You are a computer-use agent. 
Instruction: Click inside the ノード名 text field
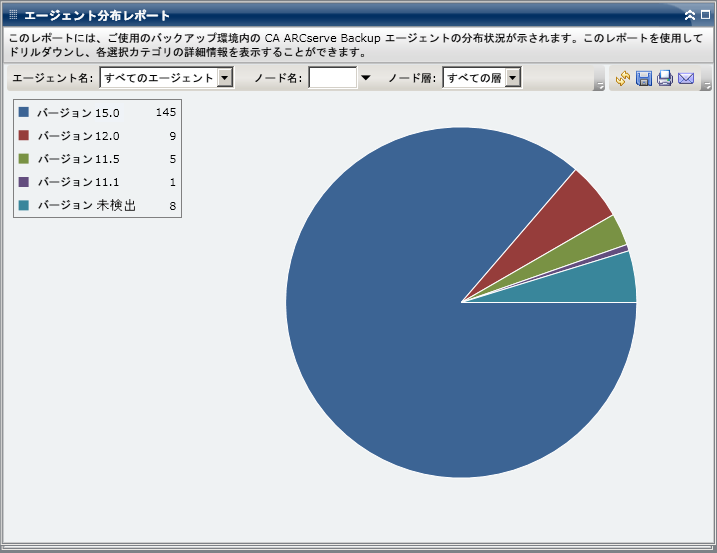tap(333, 78)
